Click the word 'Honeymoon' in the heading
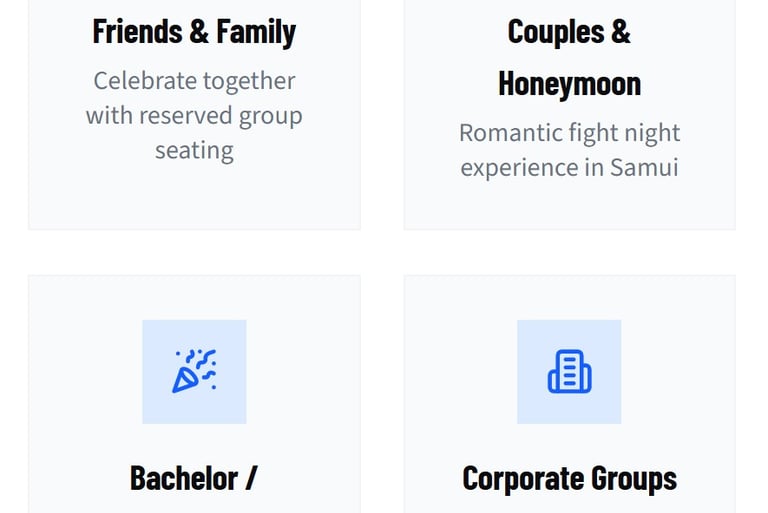The width and height of the screenshot is (768, 513). tap(569, 84)
